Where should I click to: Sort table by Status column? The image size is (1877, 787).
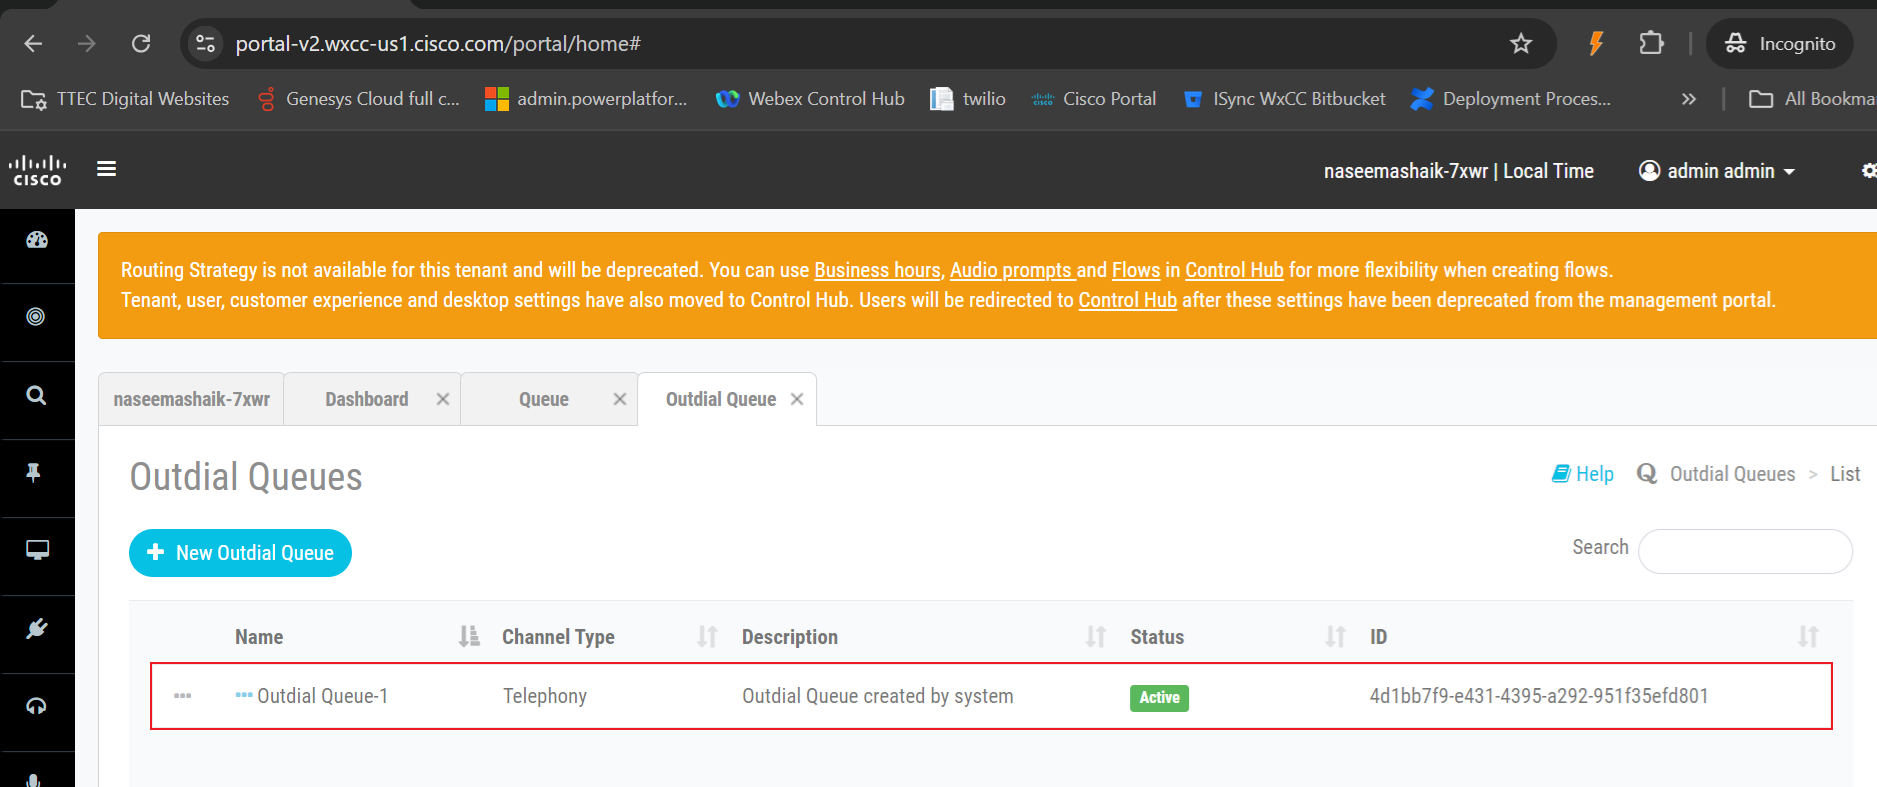(1237, 637)
